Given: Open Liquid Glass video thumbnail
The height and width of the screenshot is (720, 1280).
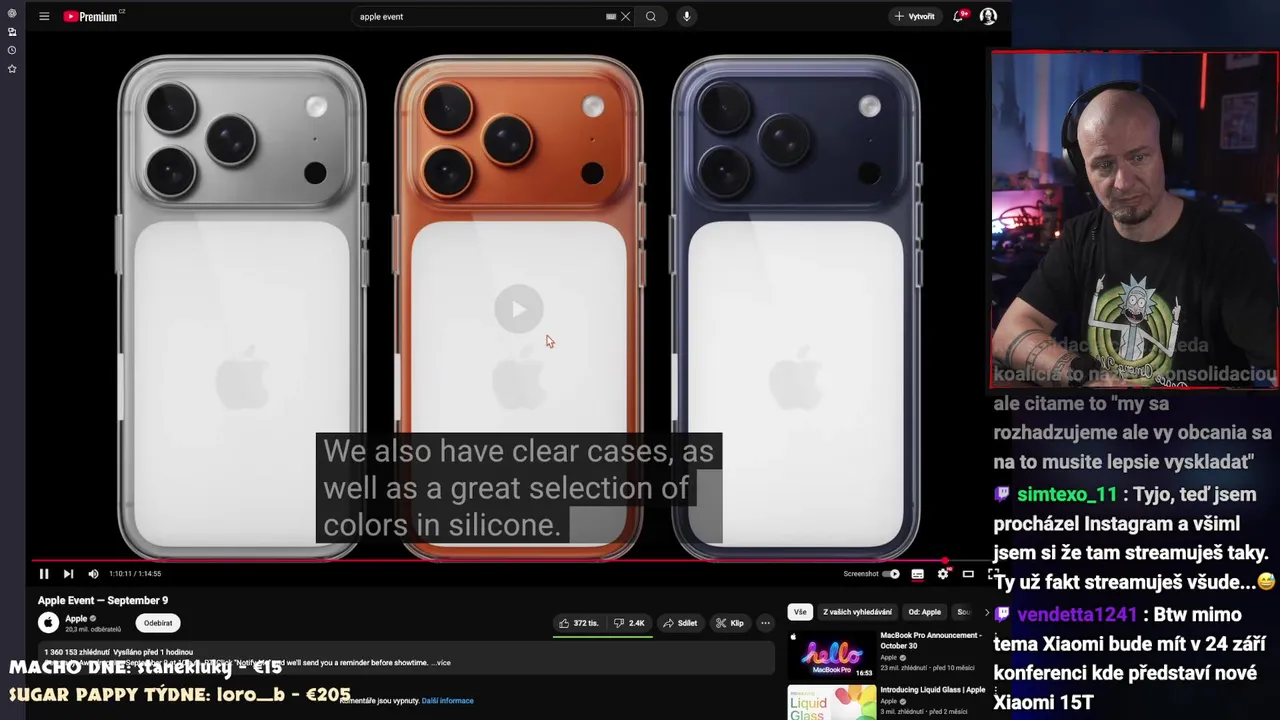Looking at the screenshot, I should pos(831,703).
